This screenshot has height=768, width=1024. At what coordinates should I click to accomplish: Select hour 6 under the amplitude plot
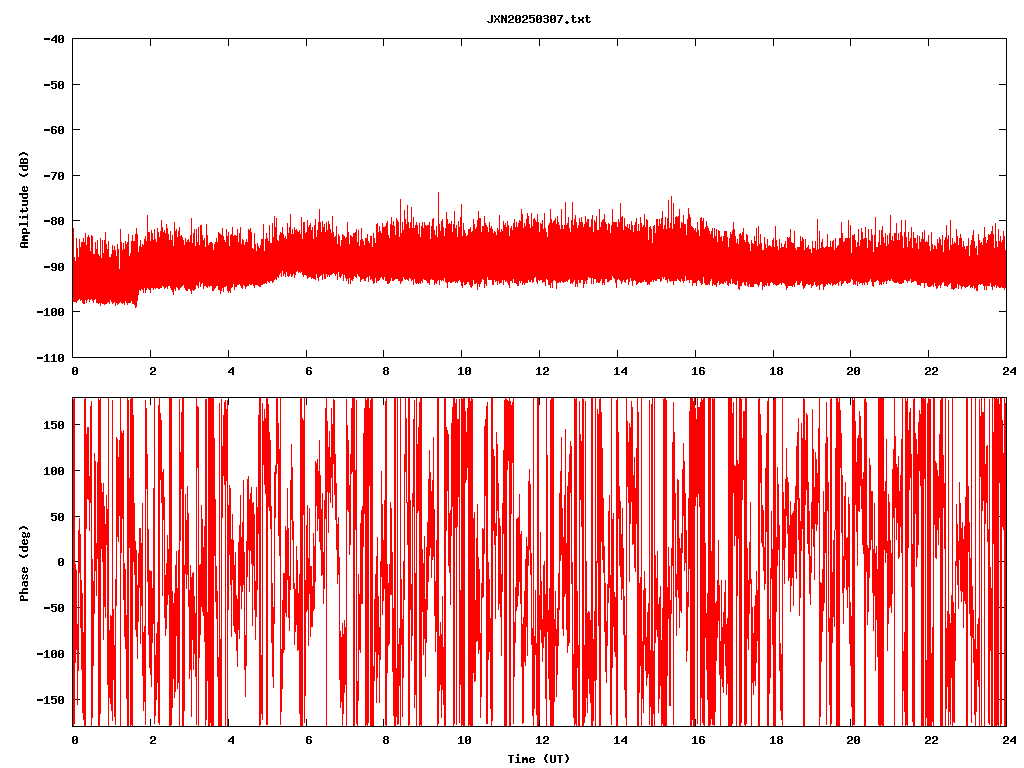coord(309,372)
